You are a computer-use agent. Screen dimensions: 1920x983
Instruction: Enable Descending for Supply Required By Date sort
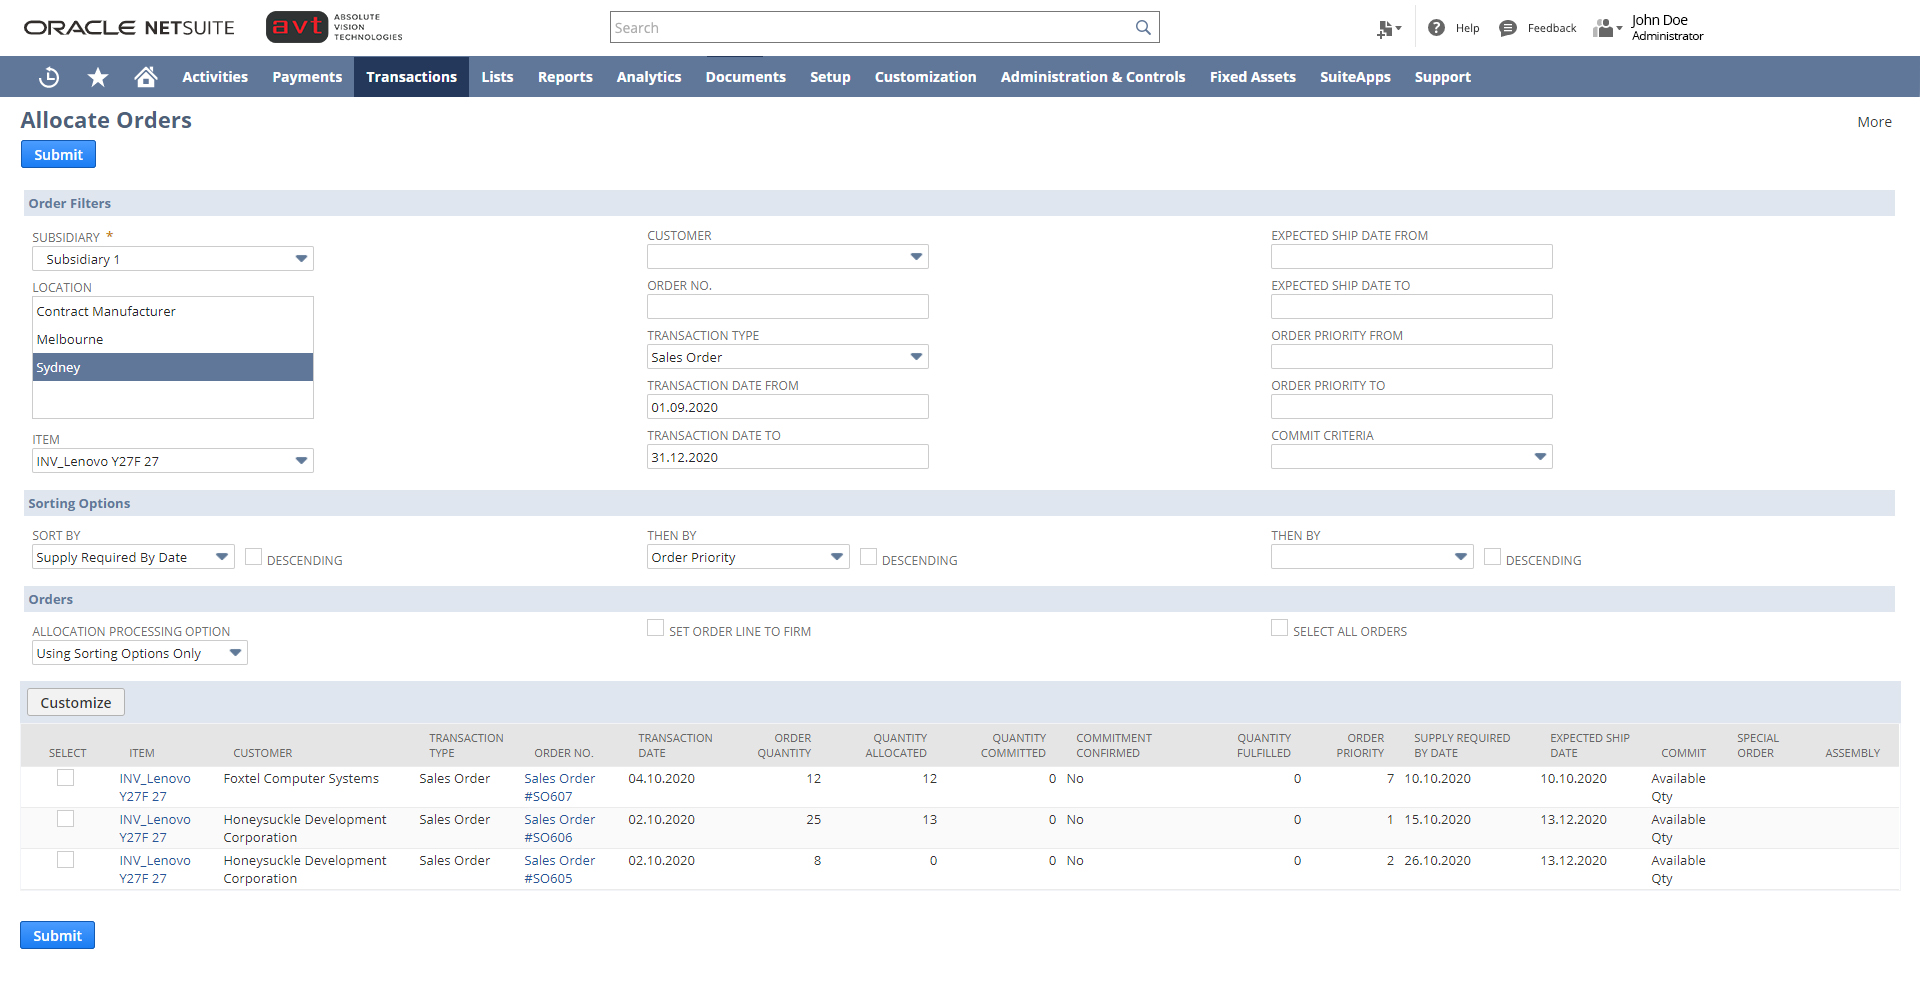pos(254,555)
